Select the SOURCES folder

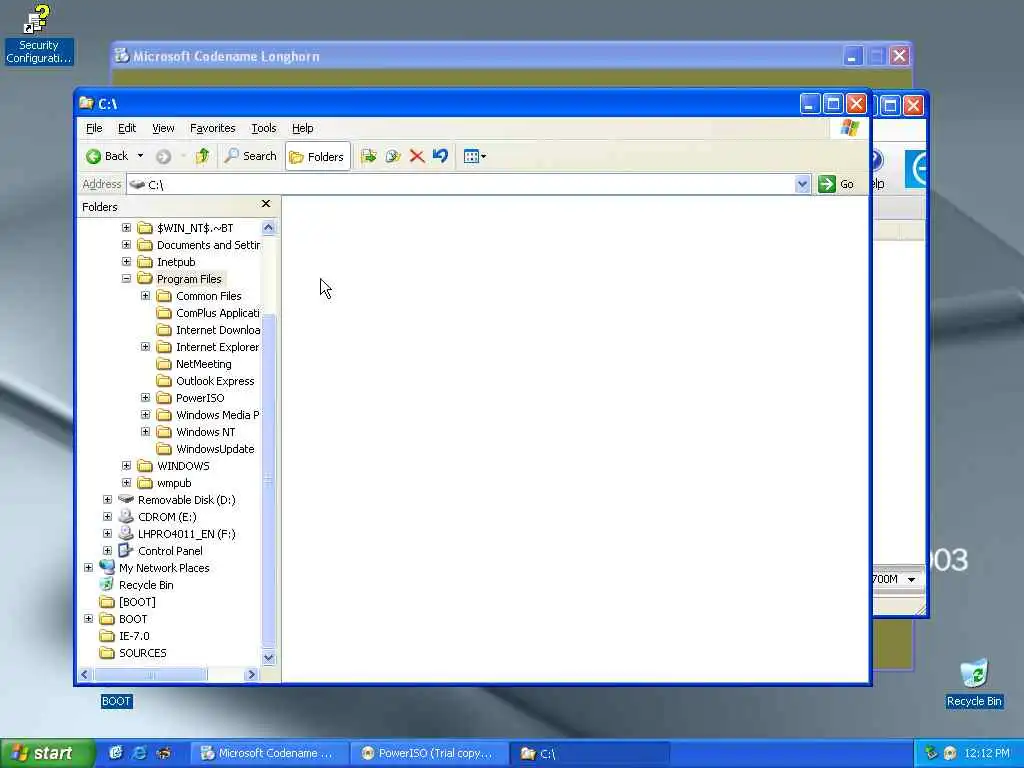coord(142,652)
